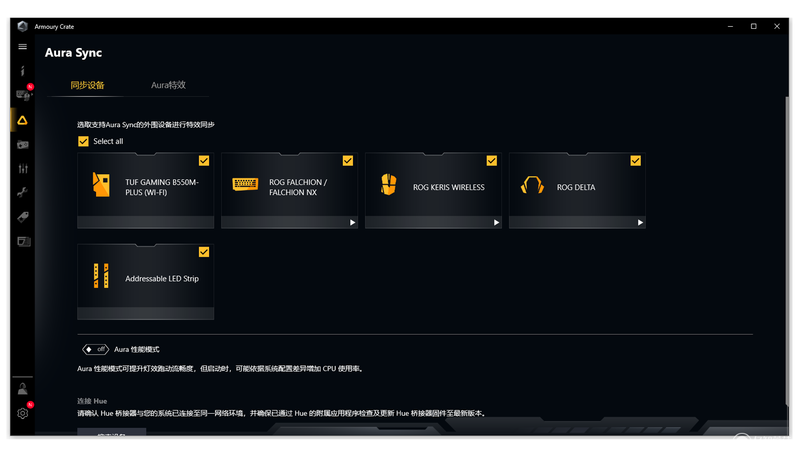Uncheck TUF GAMING B550M-PLUS (WI-FI) device

pos(204,161)
